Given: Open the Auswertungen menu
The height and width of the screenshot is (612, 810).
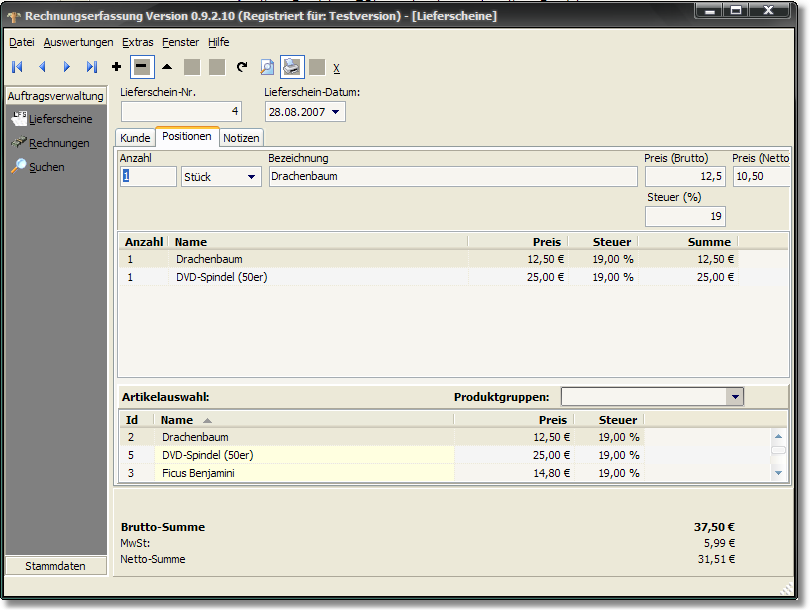Looking at the screenshot, I should (79, 42).
